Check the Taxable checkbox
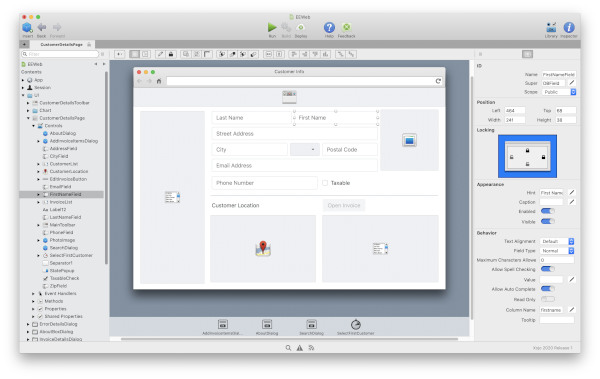The height and width of the screenshot is (379, 600). [x=325, y=183]
